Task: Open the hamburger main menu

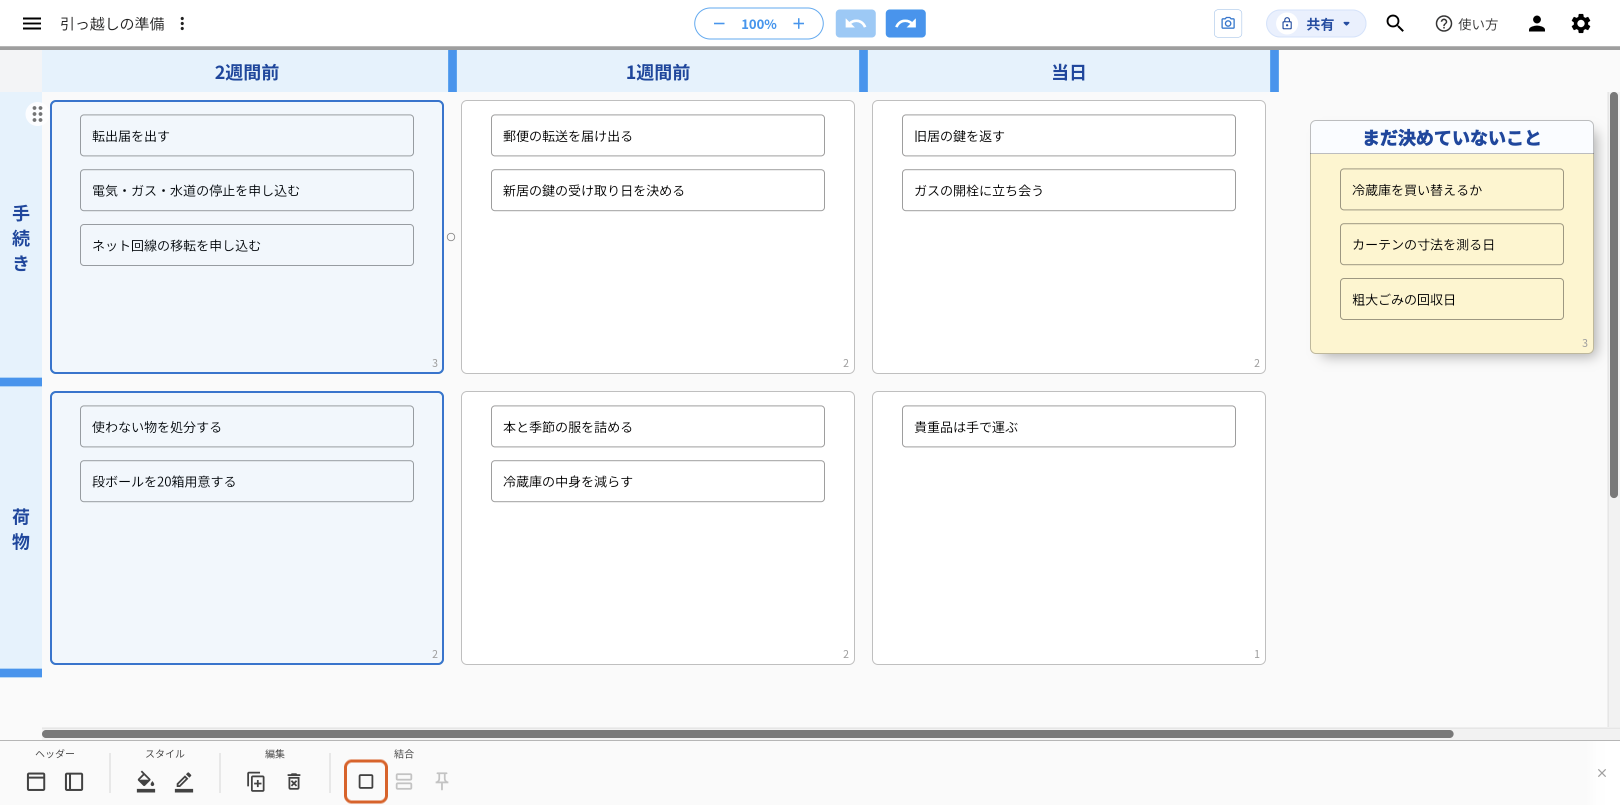Action: click(x=32, y=23)
